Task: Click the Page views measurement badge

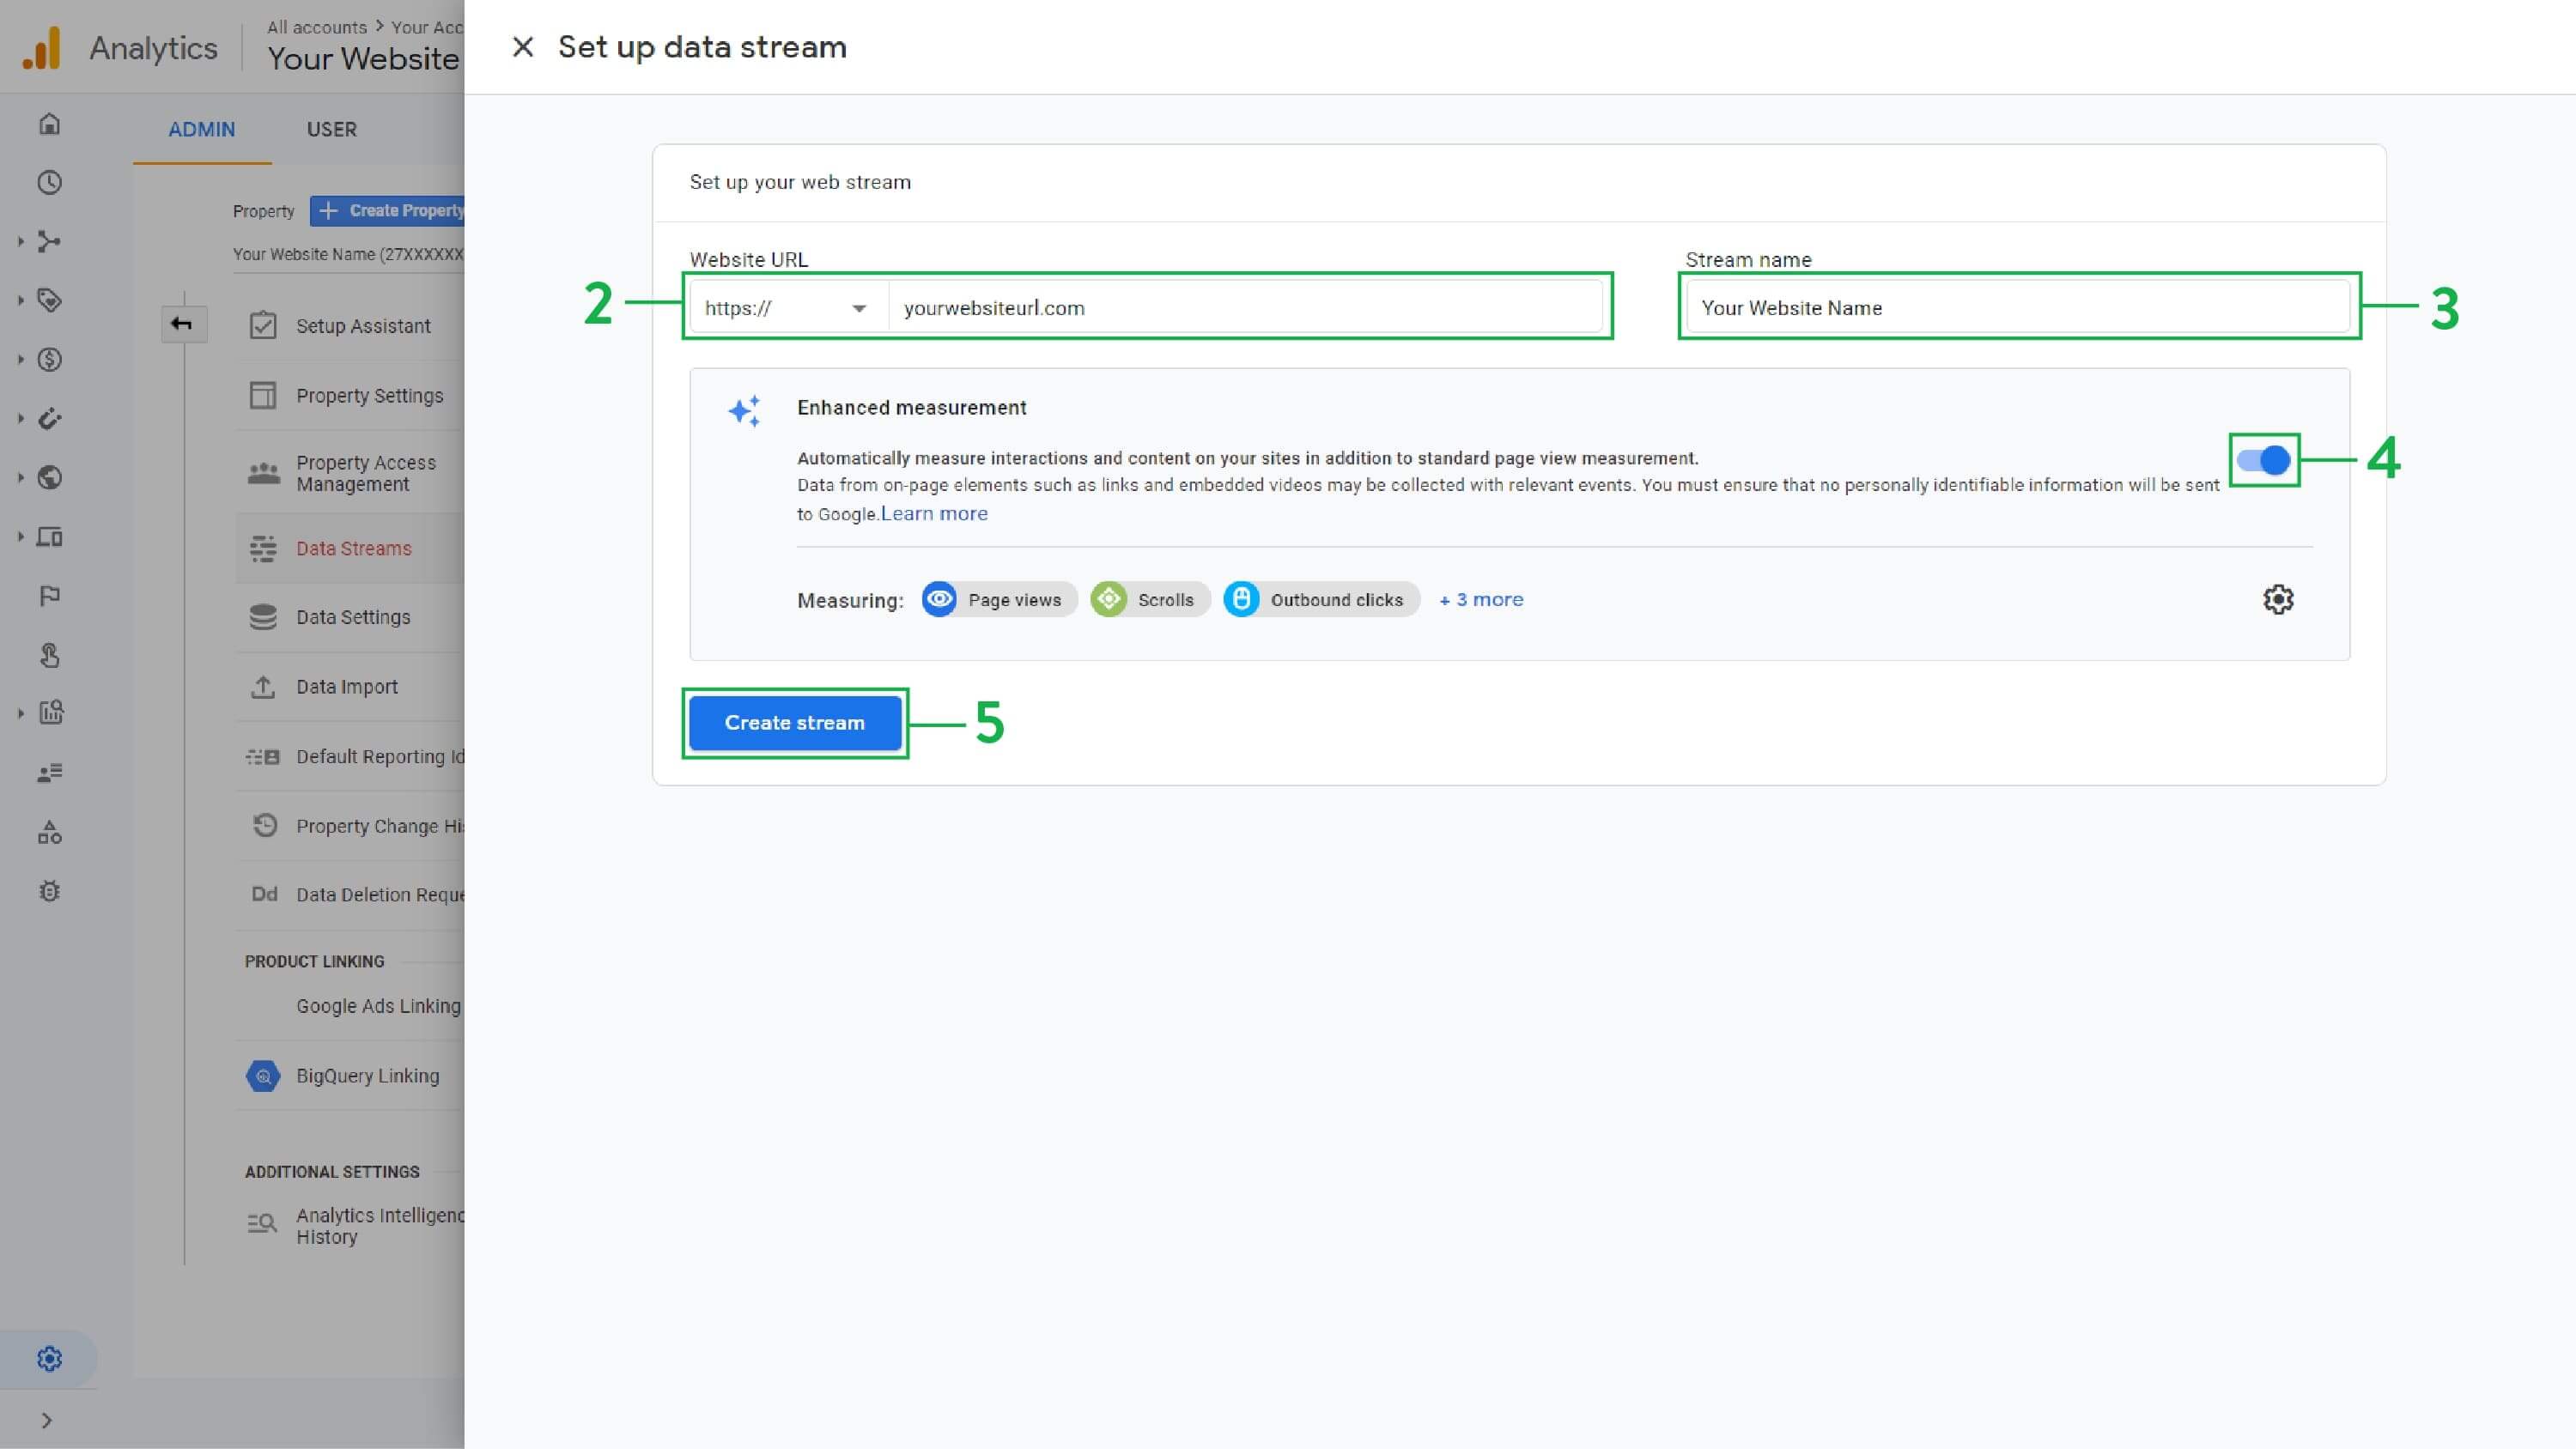Action: [x=997, y=599]
